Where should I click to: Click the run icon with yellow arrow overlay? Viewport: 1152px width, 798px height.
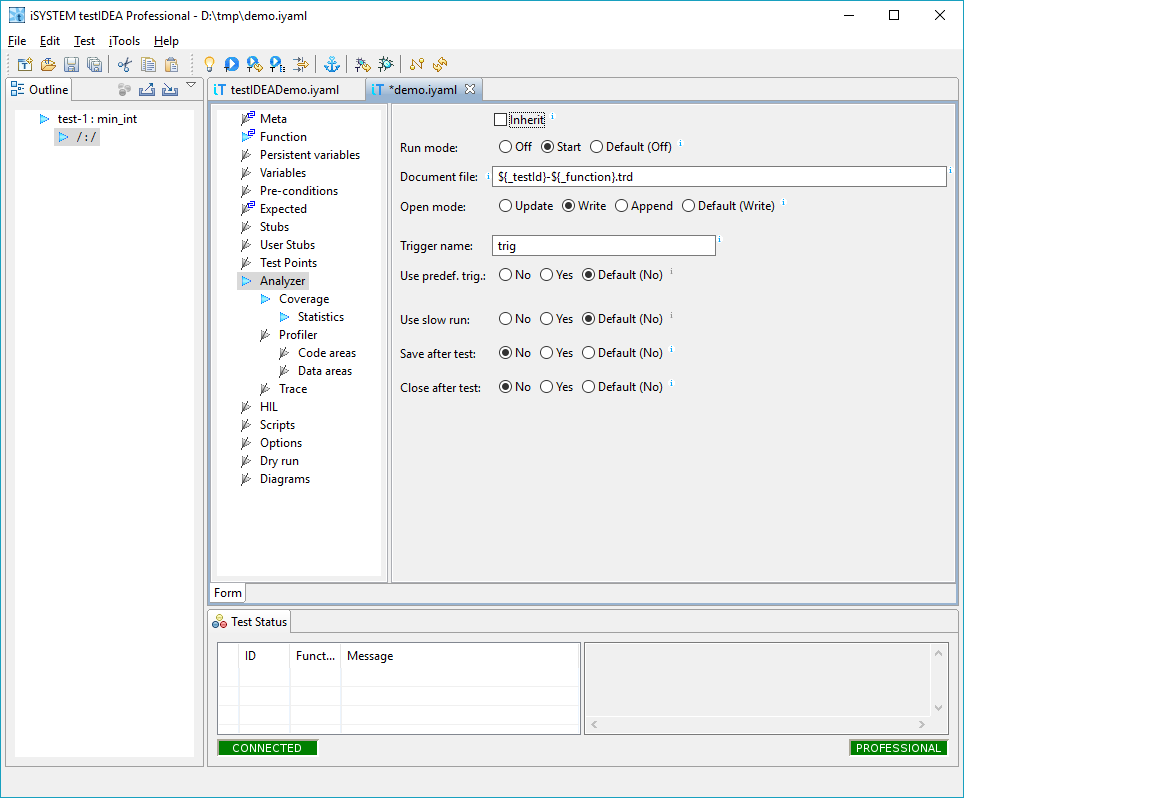click(254, 65)
